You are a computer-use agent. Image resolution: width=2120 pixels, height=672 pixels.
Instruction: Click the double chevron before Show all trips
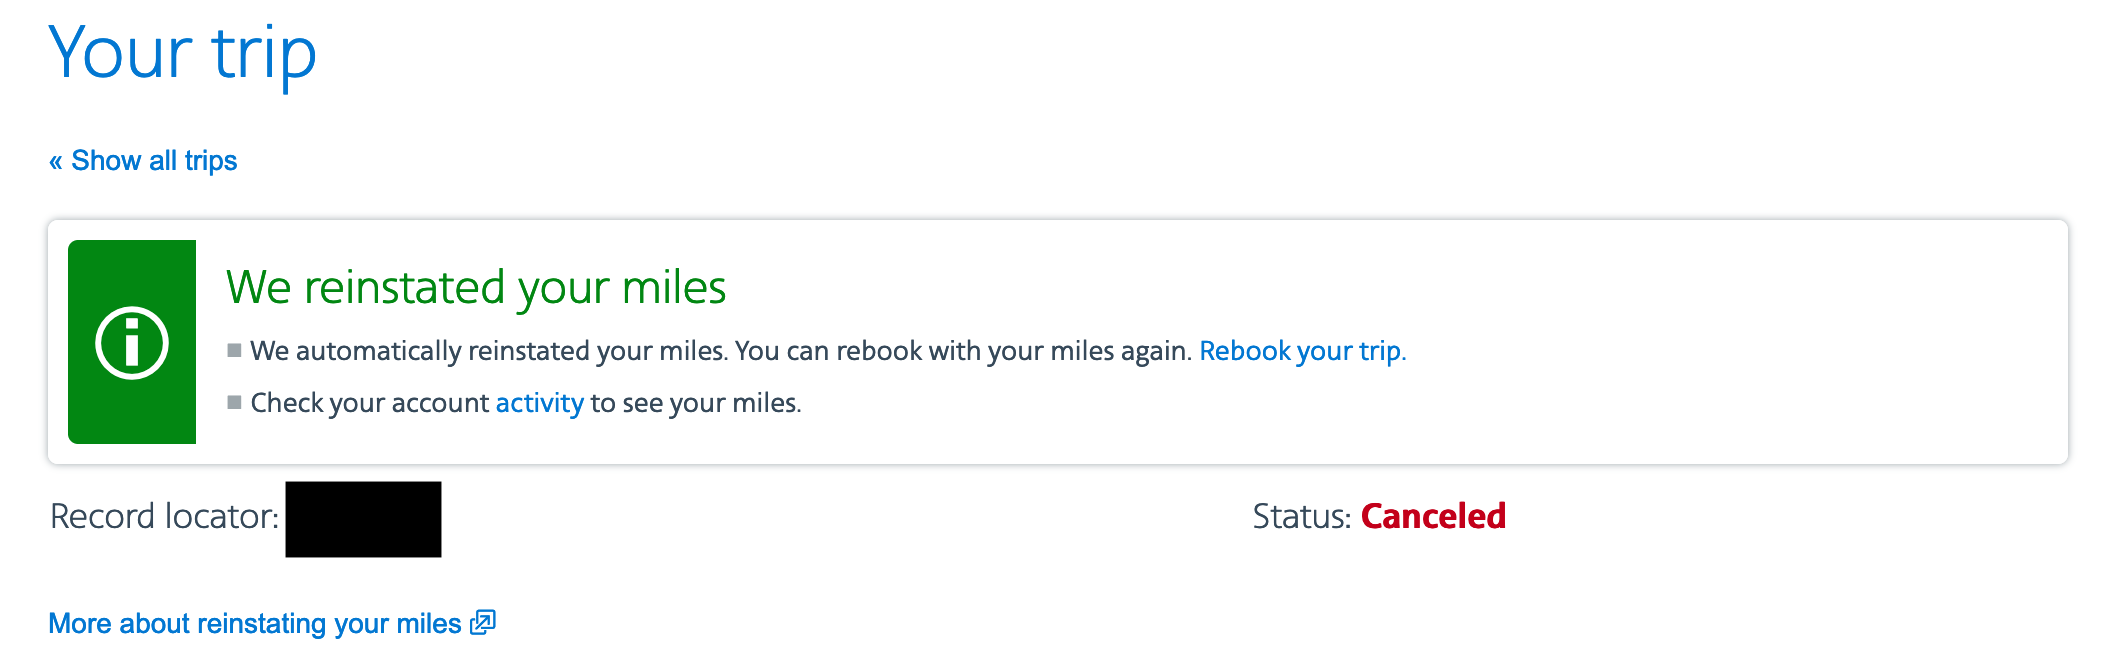(56, 161)
